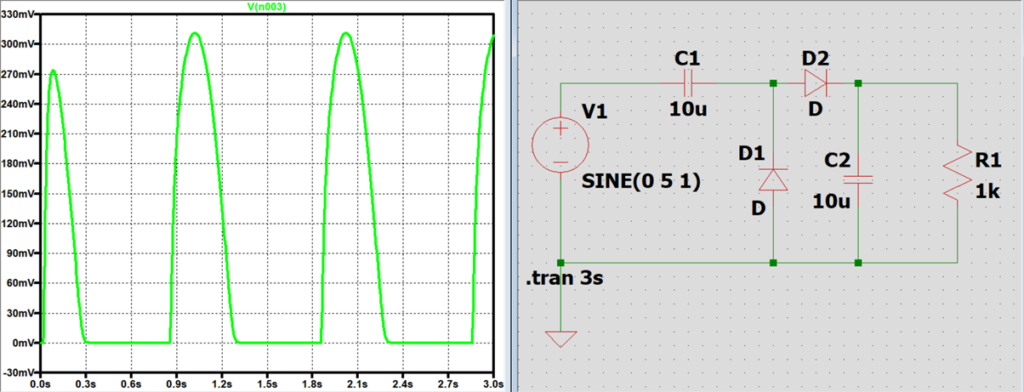Click the junction node between D2 and C2
The width and height of the screenshot is (1024, 392).
(858, 84)
